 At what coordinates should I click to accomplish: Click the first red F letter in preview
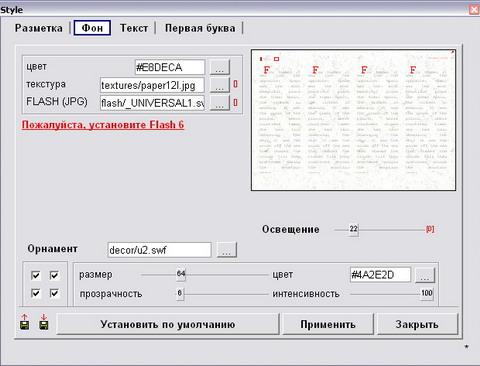[266, 70]
